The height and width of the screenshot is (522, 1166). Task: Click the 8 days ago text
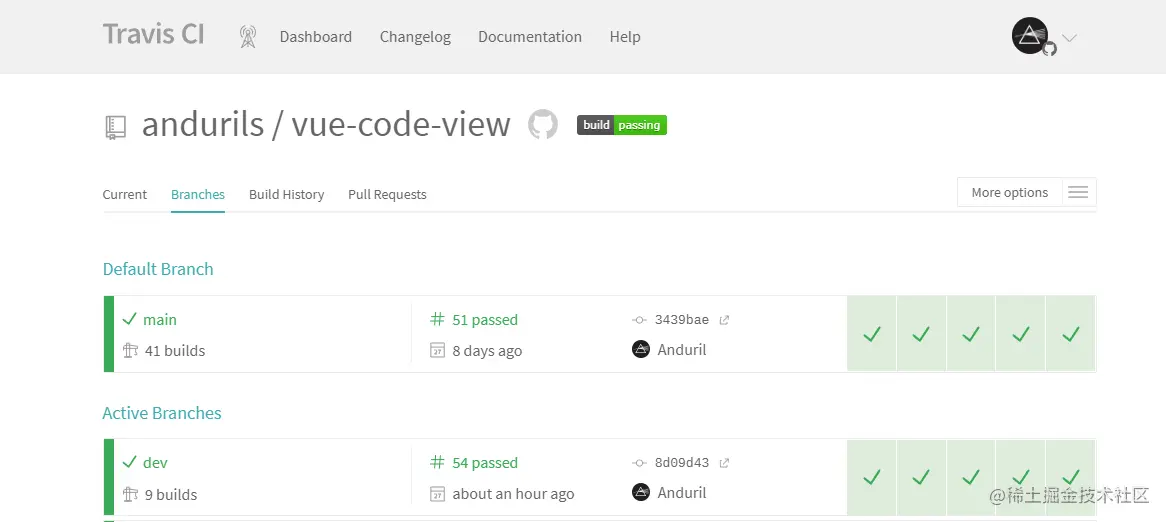(487, 350)
